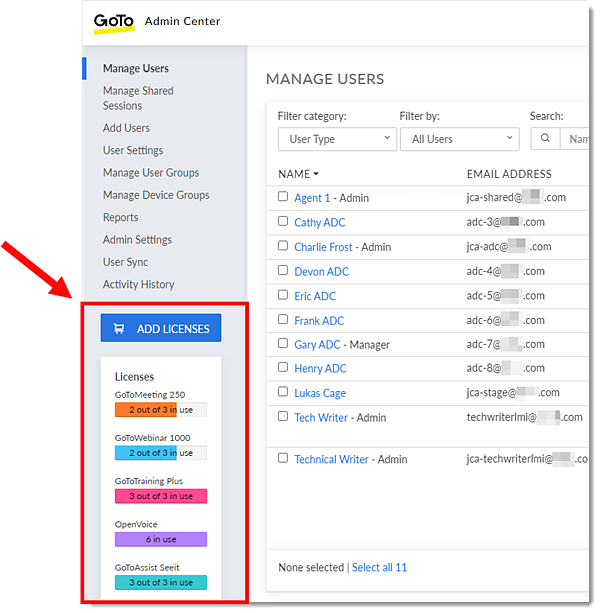Click the search magnifier icon
The width and height of the screenshot is (600, 613).
click(545, 139)
